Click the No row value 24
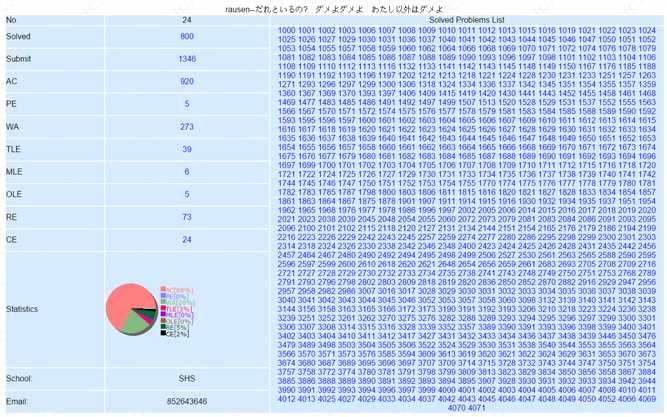Image resolution: width=667 pixels, height=417 pixels. [x=187, y=20]
